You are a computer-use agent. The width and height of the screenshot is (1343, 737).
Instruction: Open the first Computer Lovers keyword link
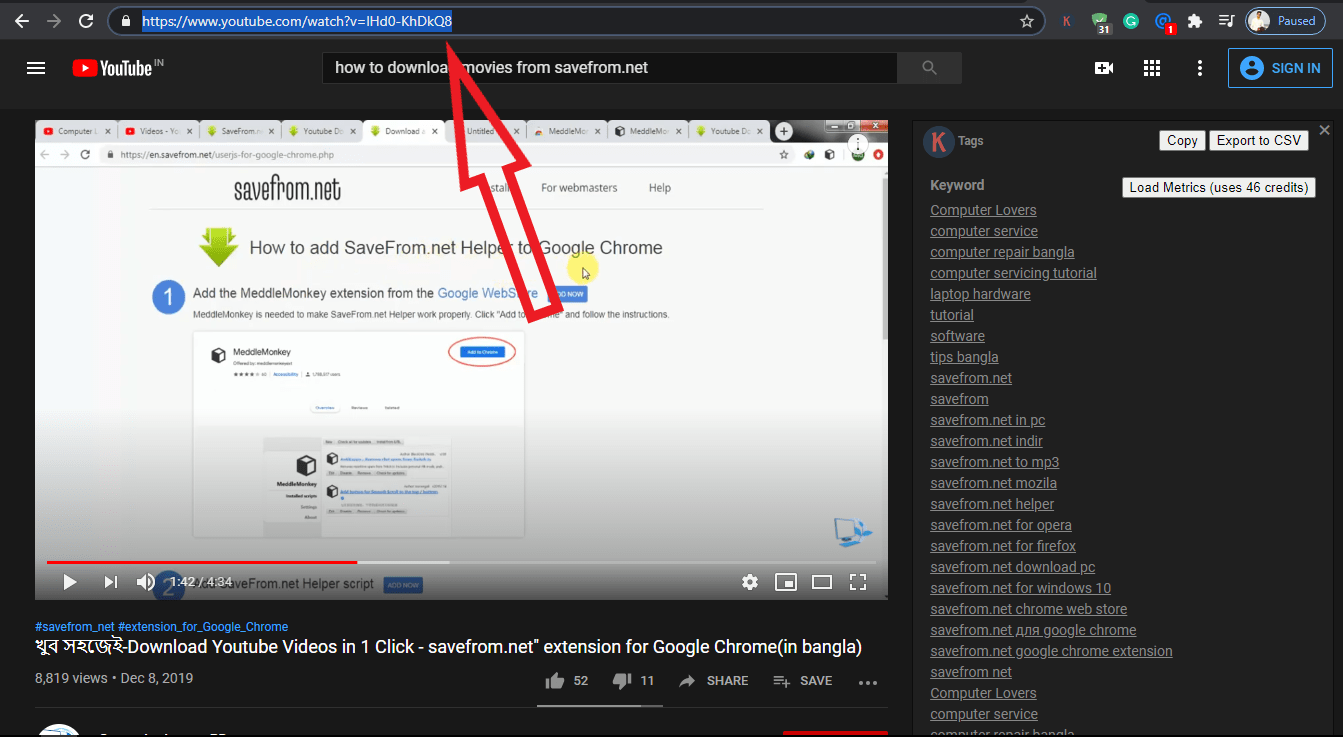click(983, 210)
